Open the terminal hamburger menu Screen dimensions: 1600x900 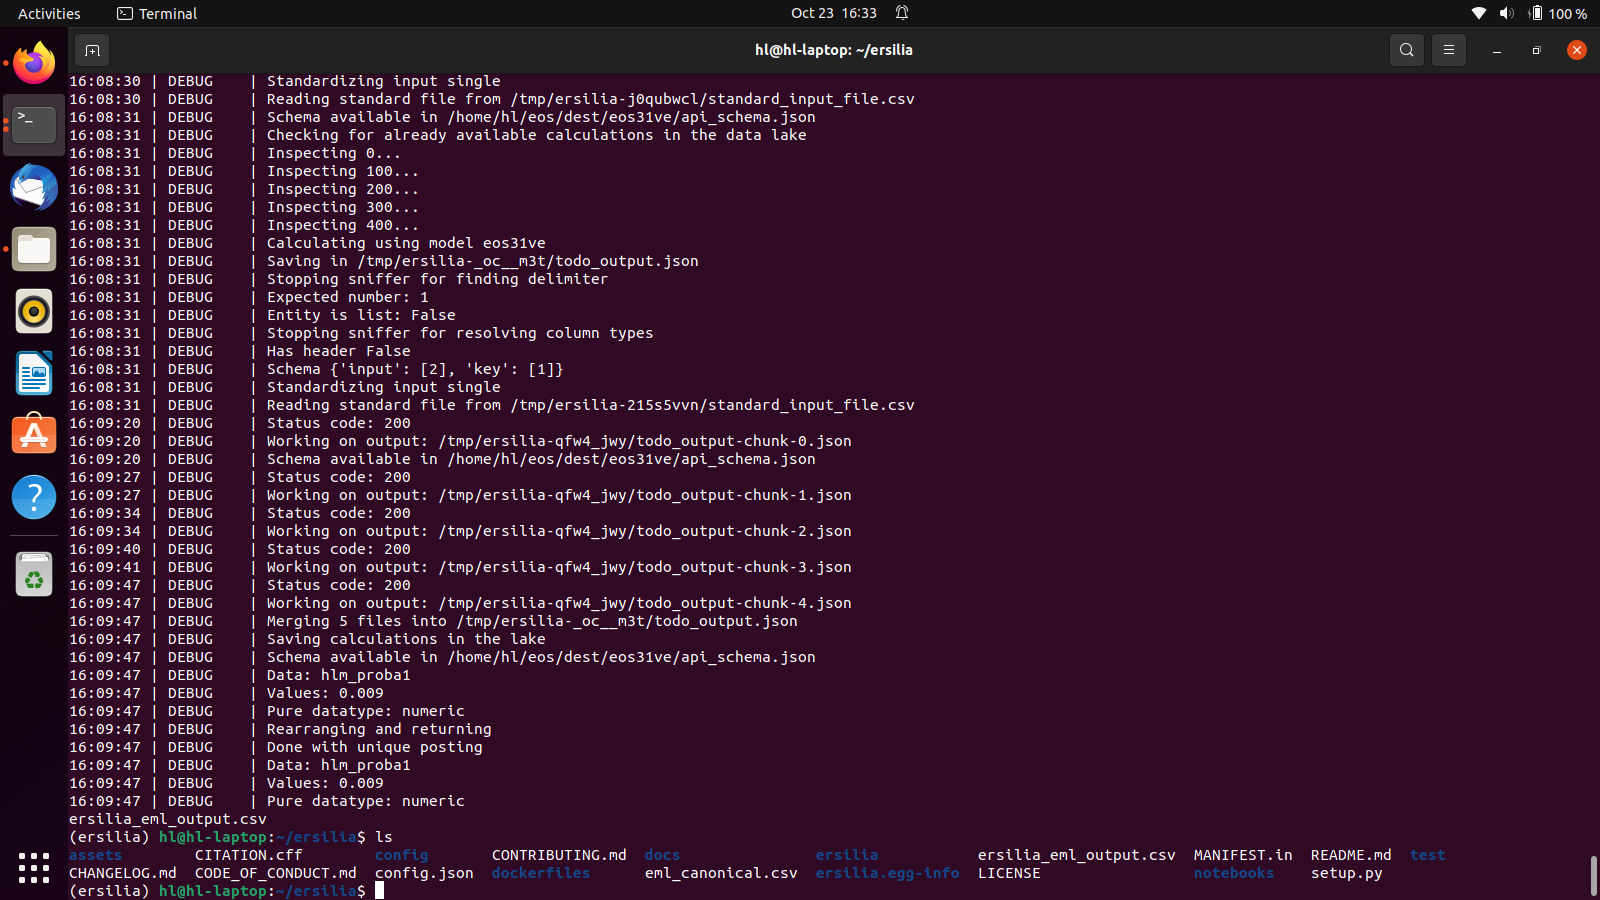click(x=1448, y=49)
